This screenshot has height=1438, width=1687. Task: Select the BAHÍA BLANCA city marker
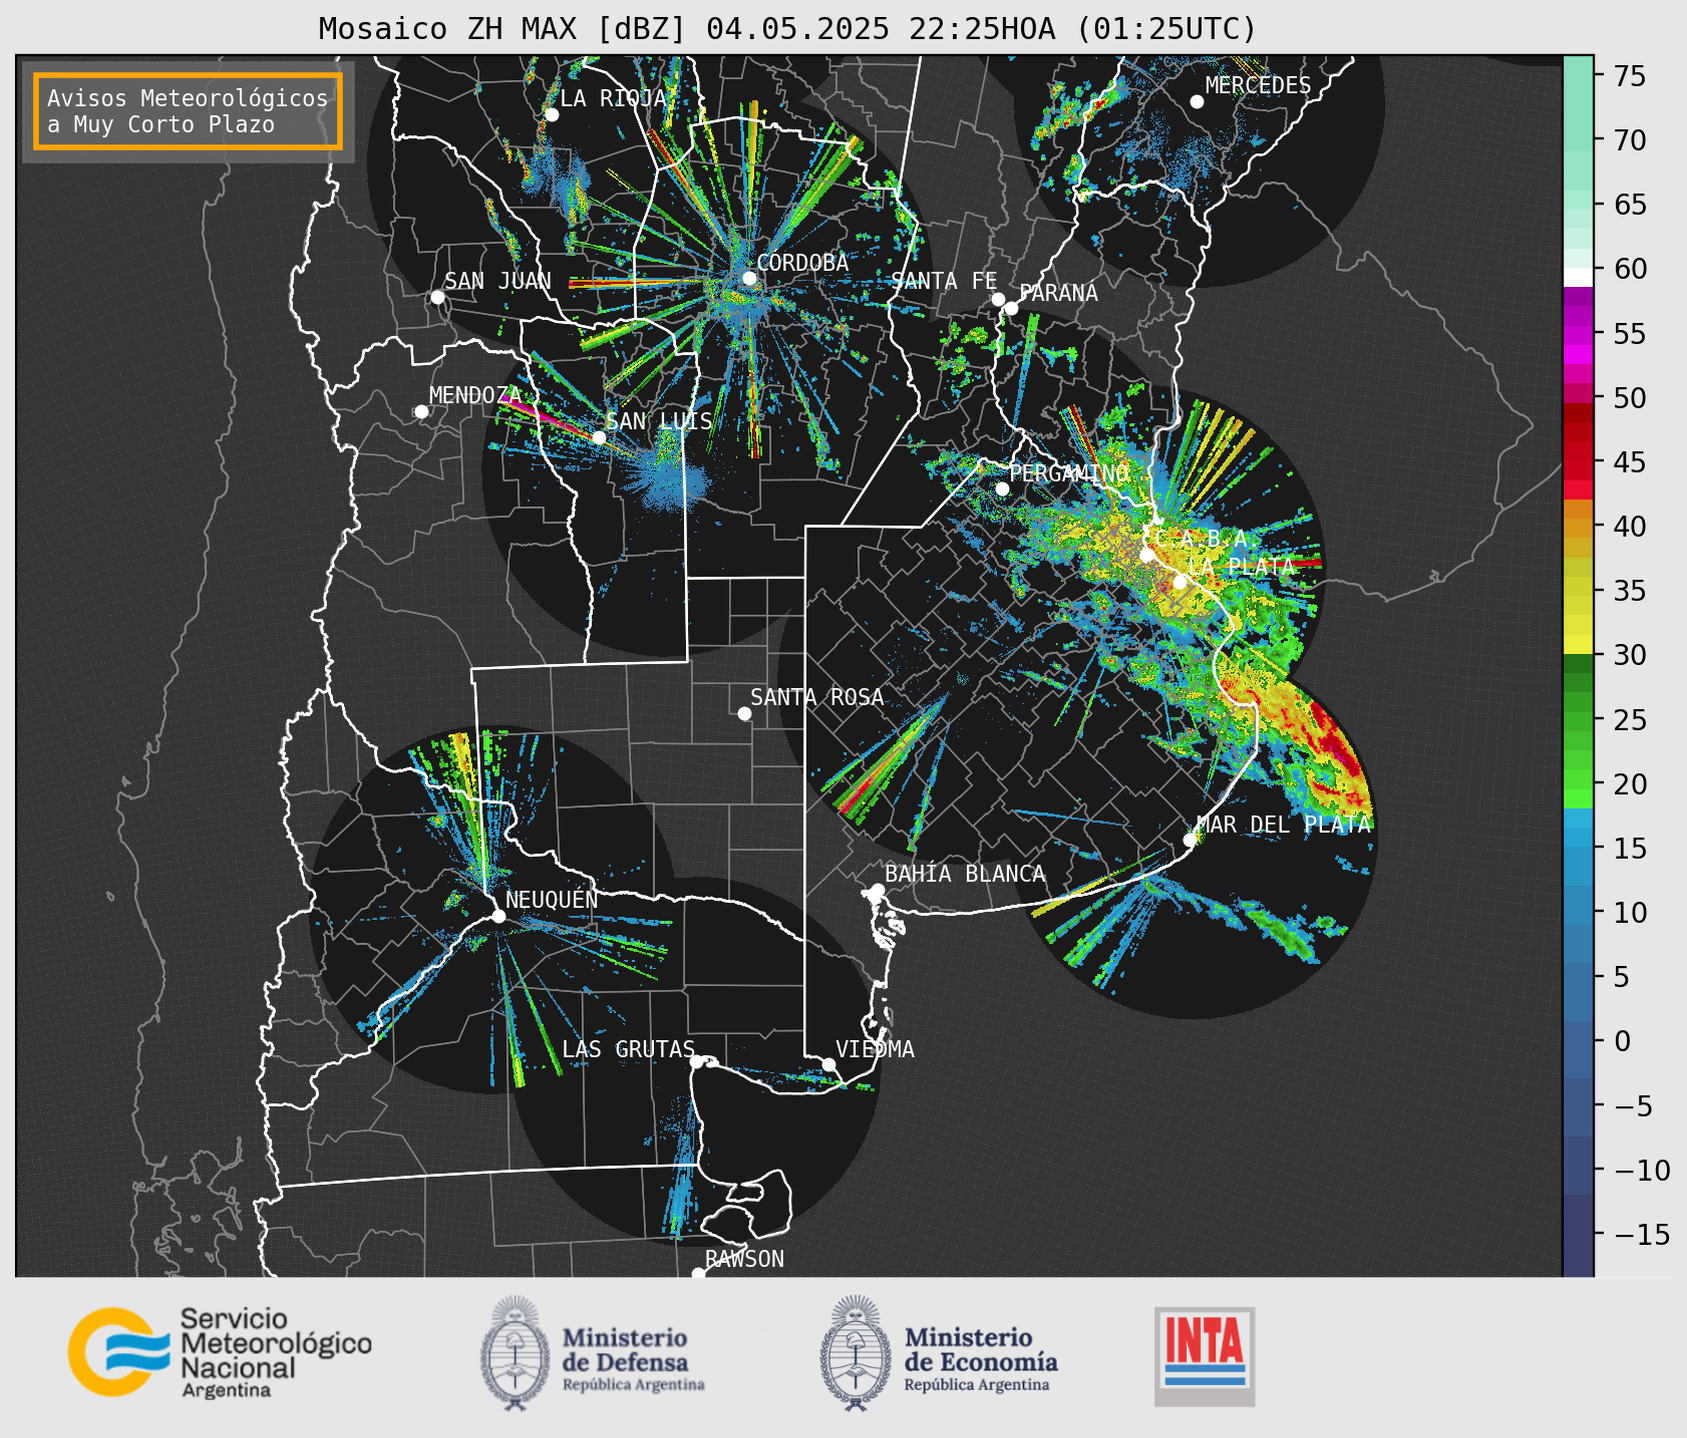[x=877, y=890]
